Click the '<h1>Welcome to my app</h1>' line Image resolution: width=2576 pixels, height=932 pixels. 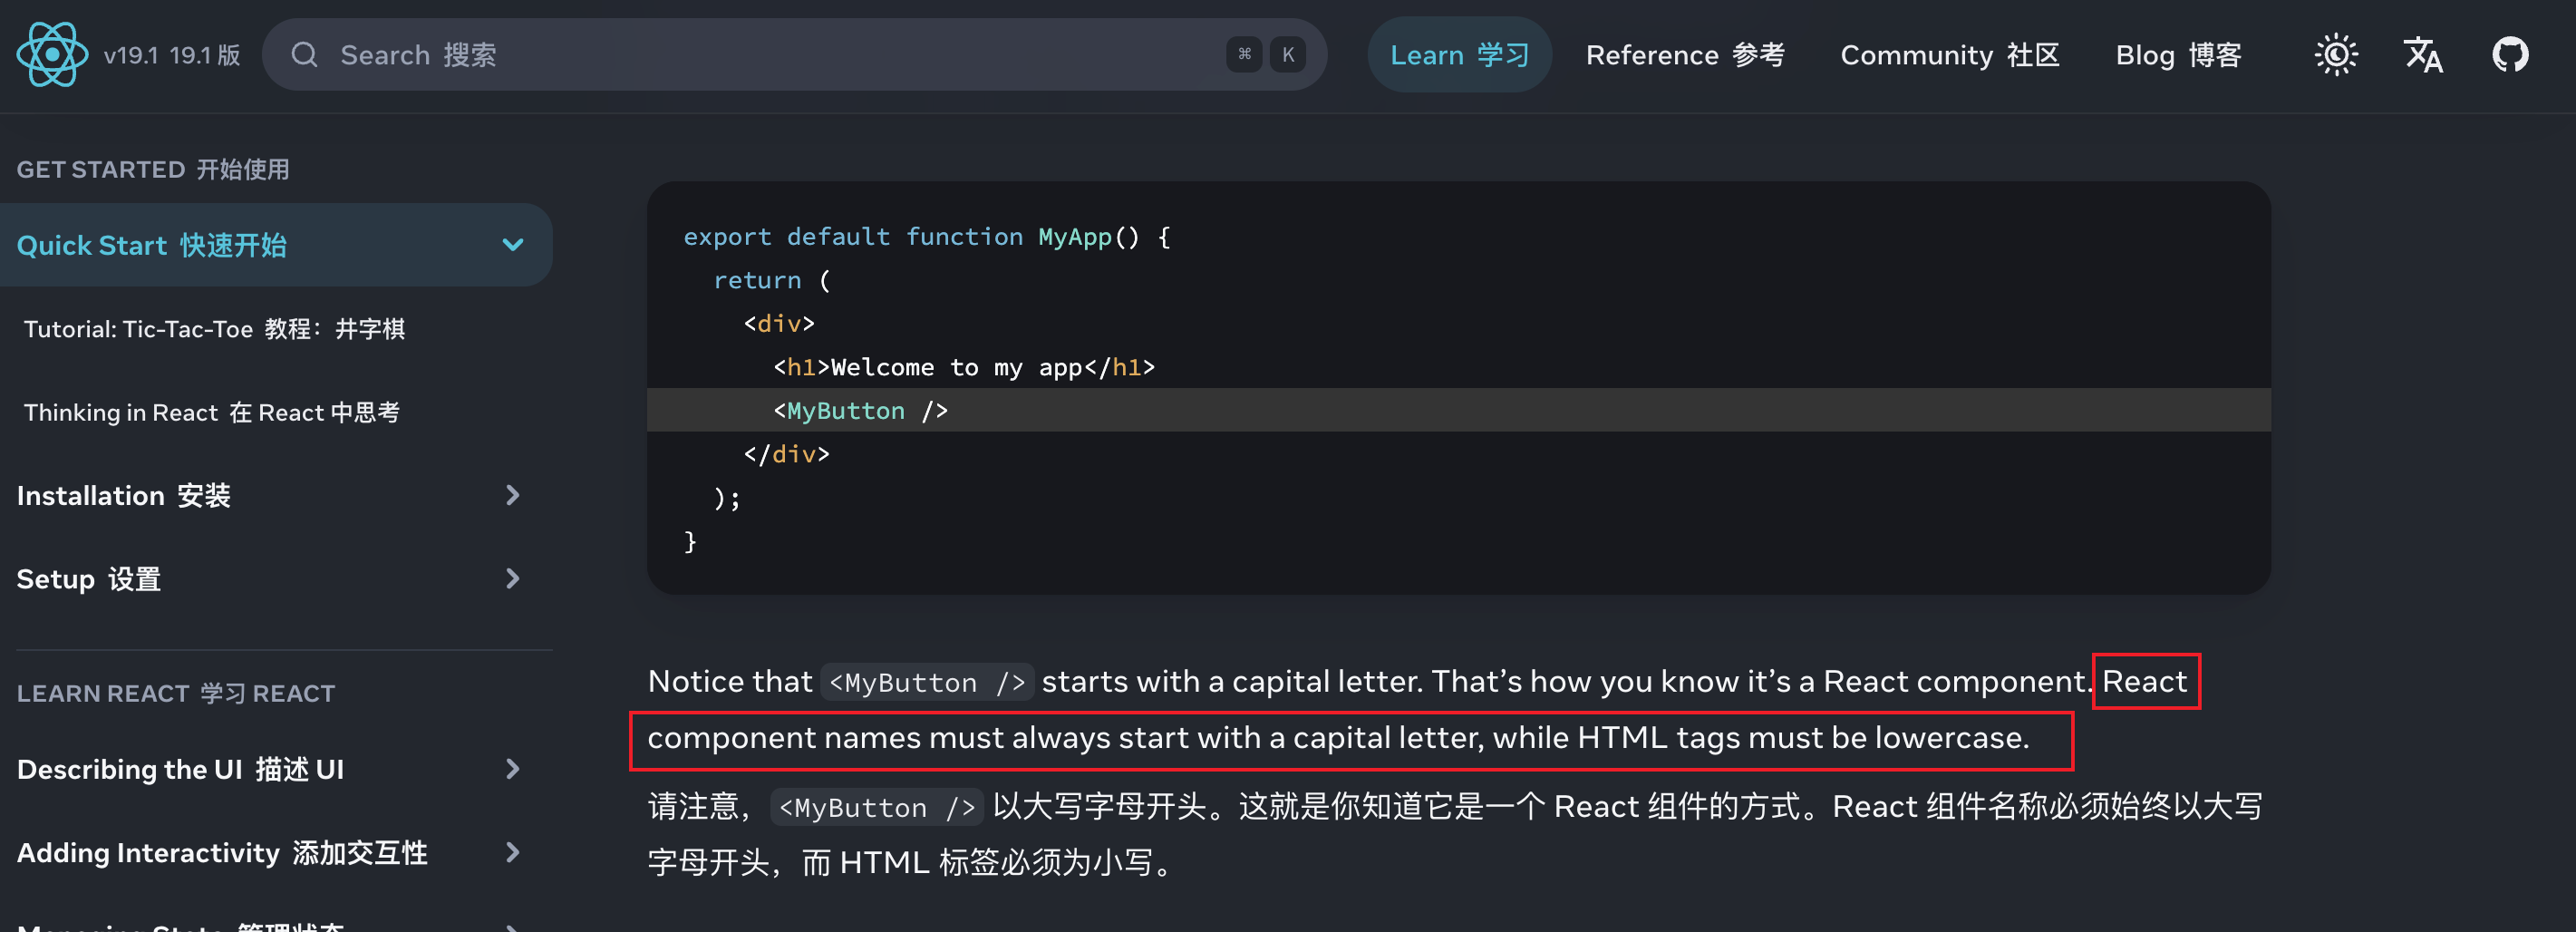point(964,367)
